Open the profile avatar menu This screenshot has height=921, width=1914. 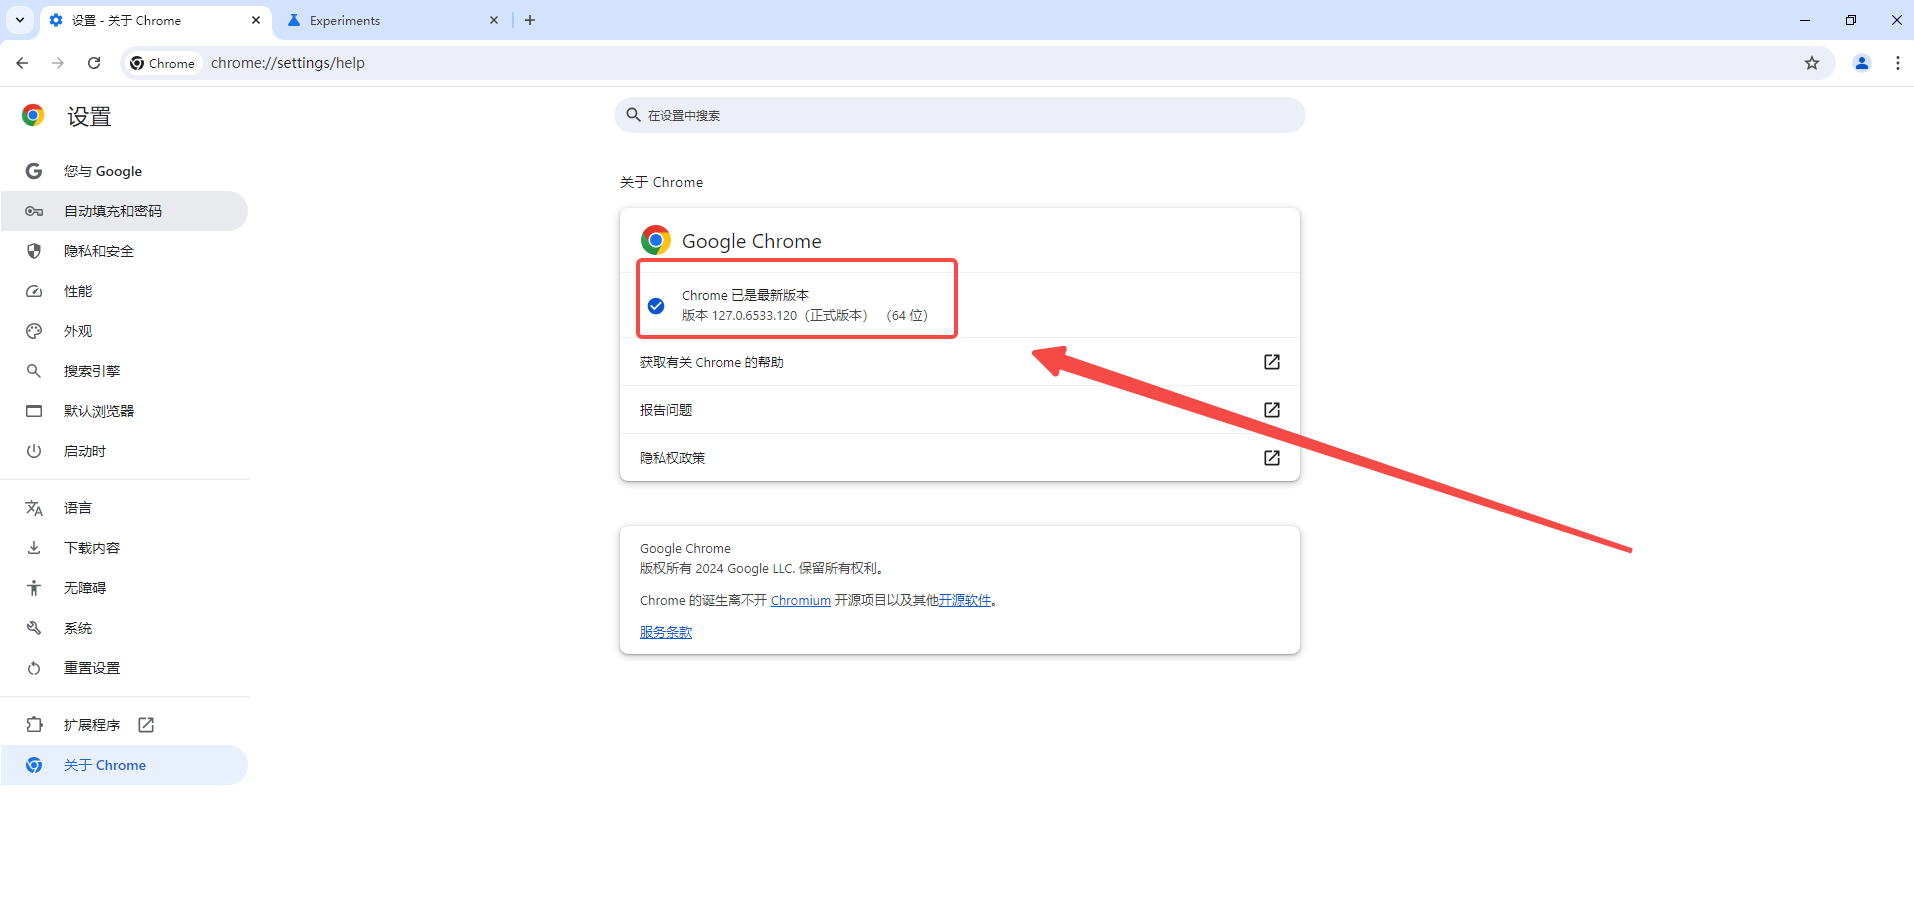pos(1862,63)
